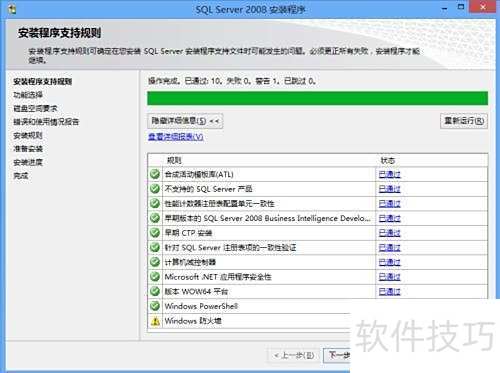Click the check icon beside Windows PowerShell

pos(155,306)
